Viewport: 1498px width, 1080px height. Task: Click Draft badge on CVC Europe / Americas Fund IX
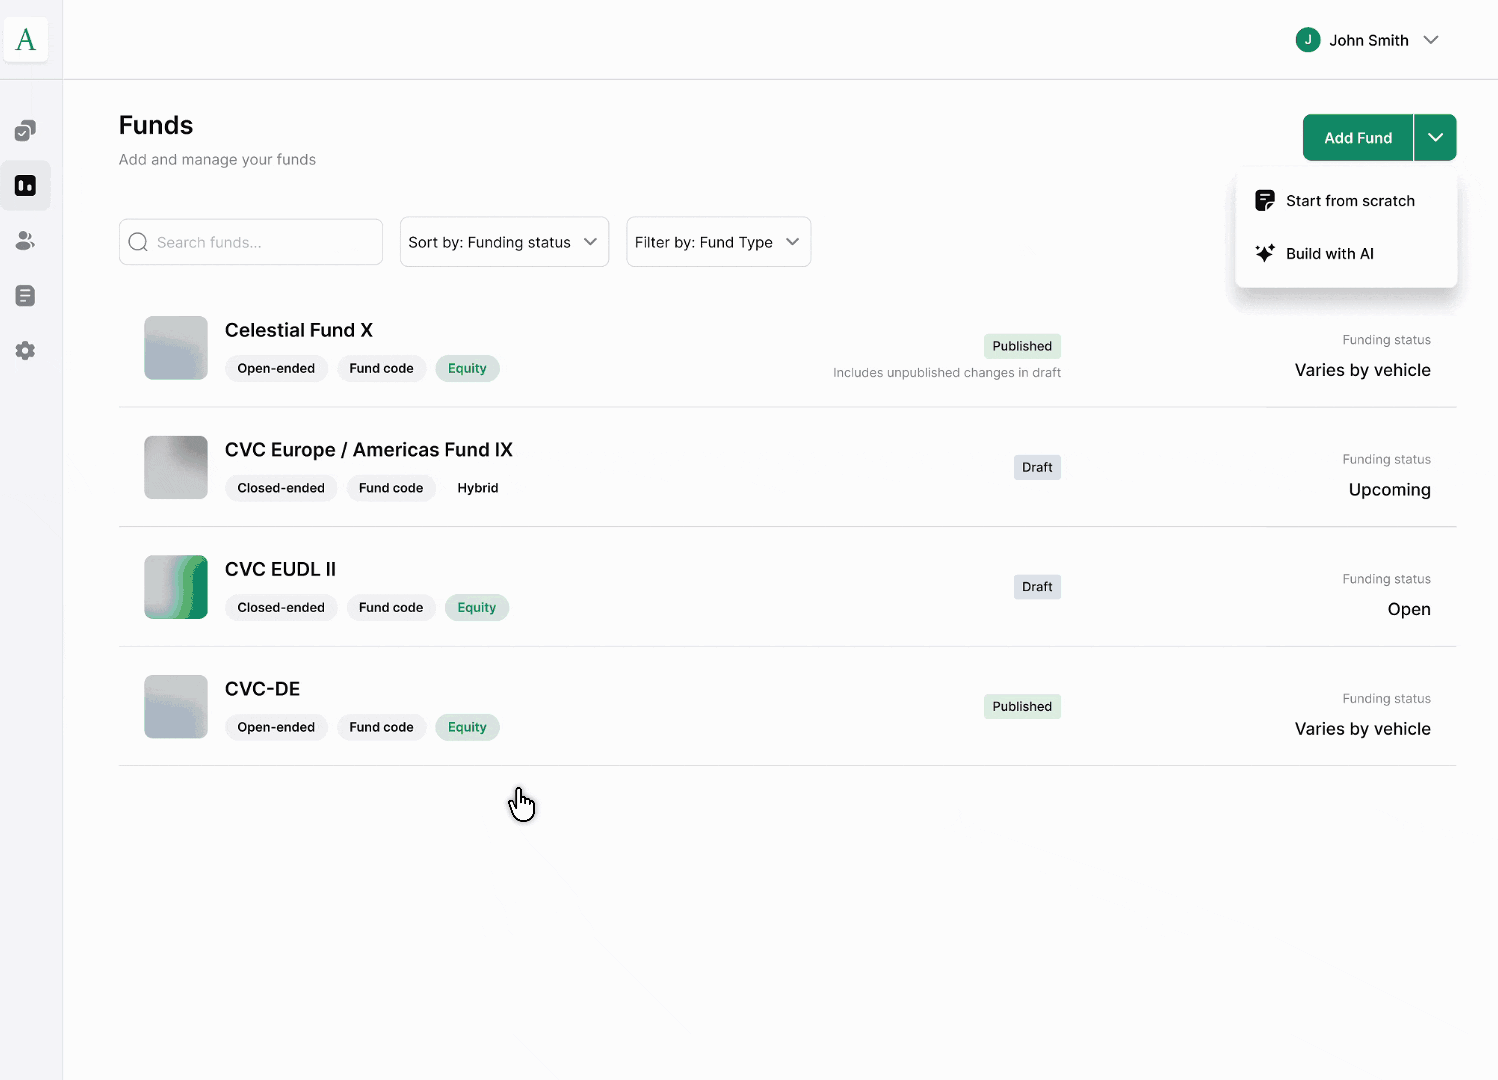click(1037, 467)
